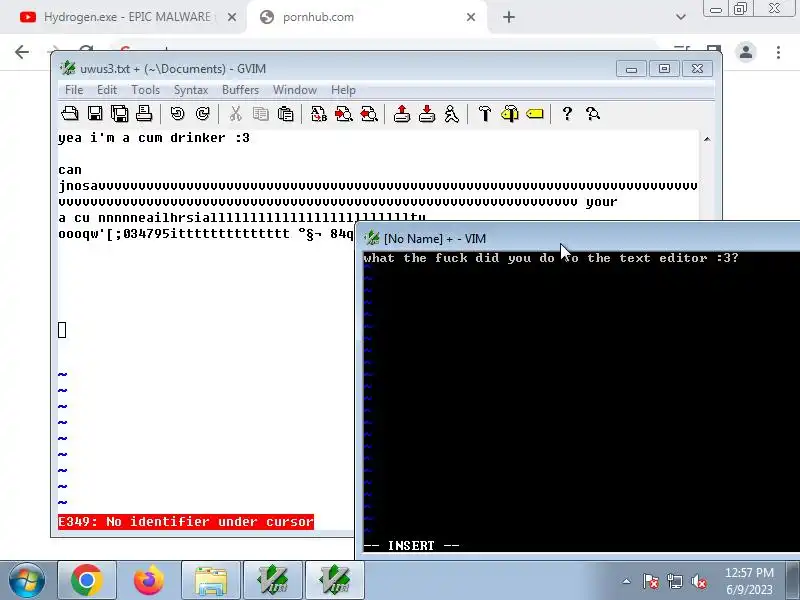Open Syntax menu in GVIM
800x600 pixels.
(x=191, y=90)
